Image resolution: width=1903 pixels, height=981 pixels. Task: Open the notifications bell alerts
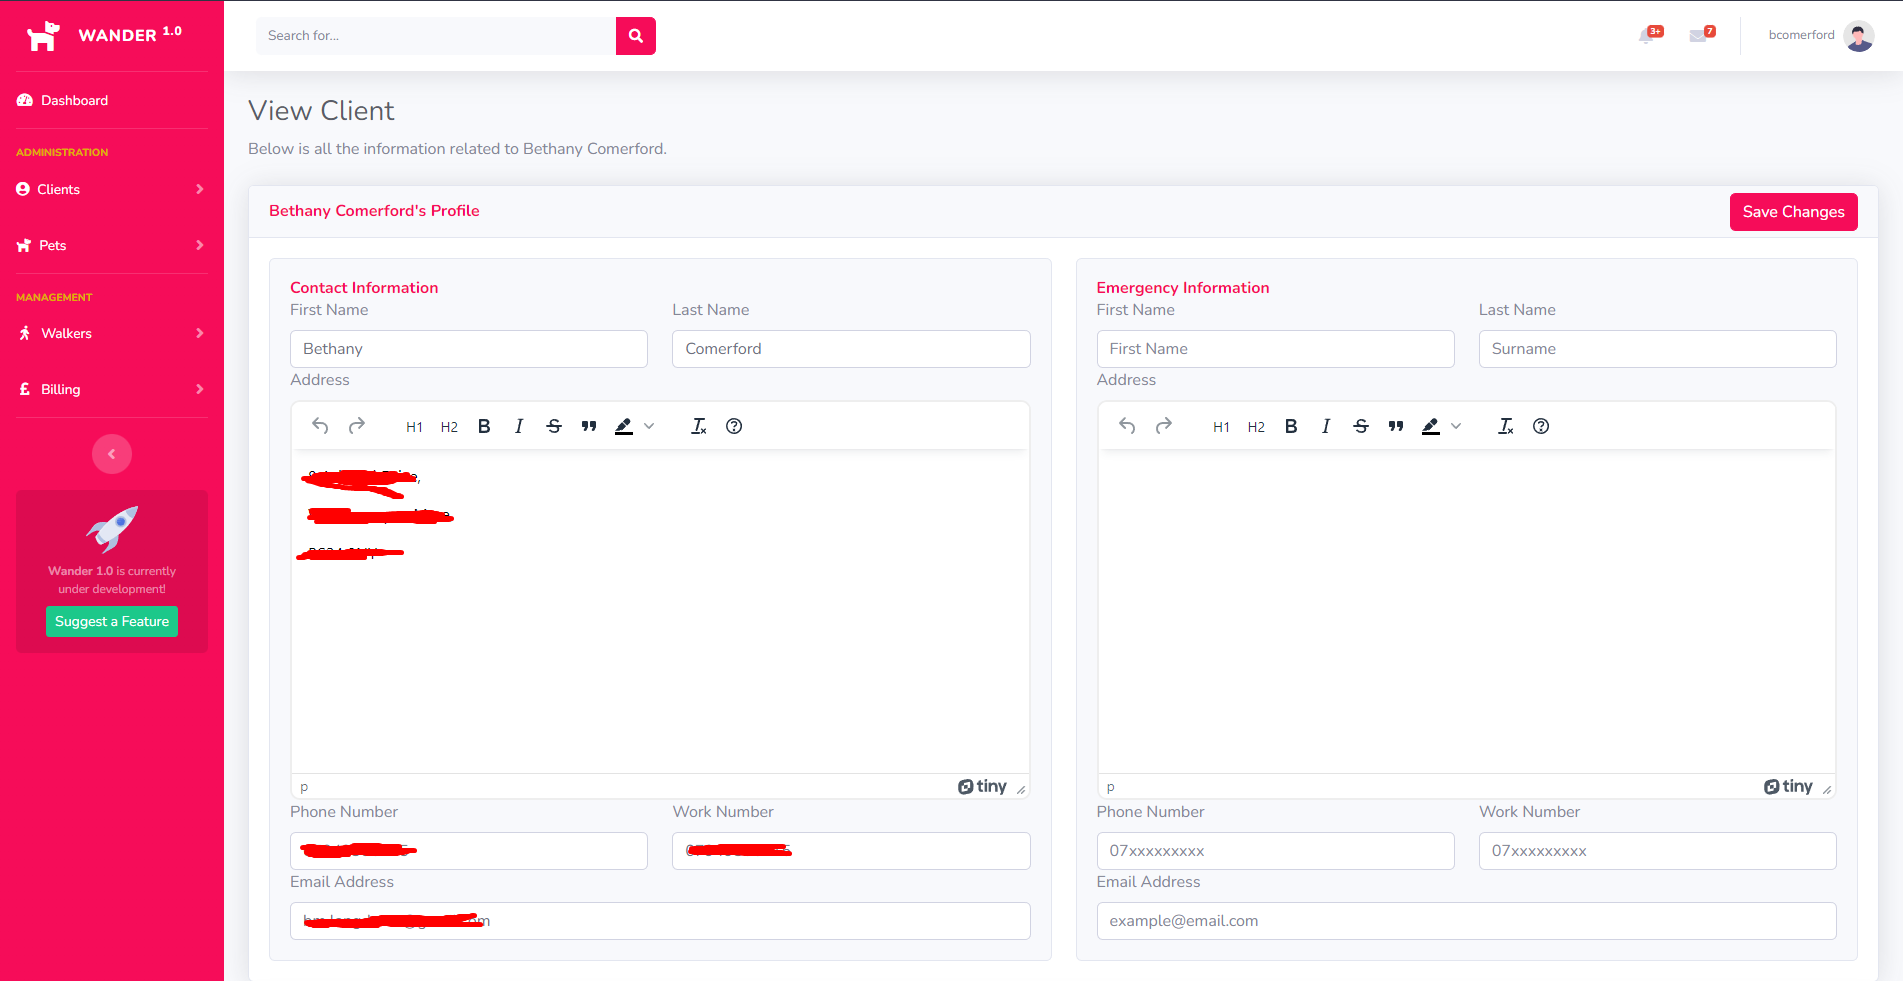tap(1648, 36)
